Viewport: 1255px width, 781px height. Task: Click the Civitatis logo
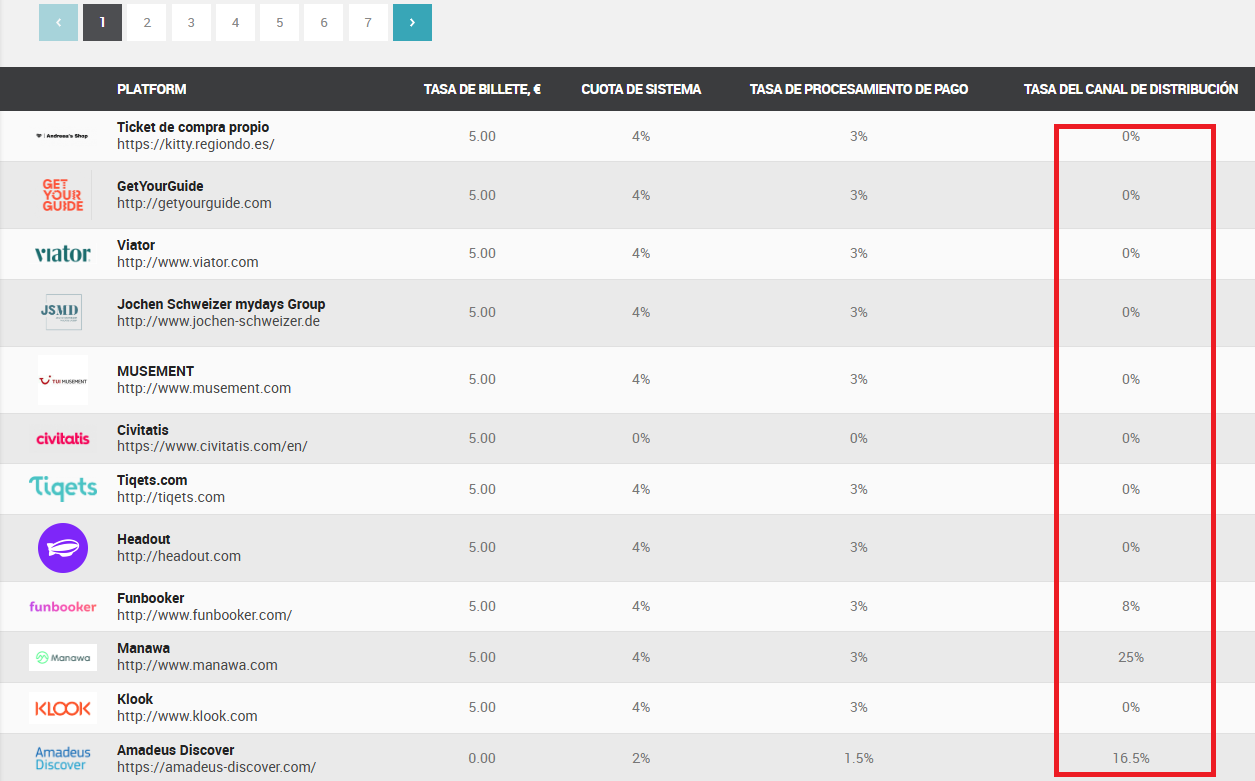pyautogui.click(x=63, y=438)
